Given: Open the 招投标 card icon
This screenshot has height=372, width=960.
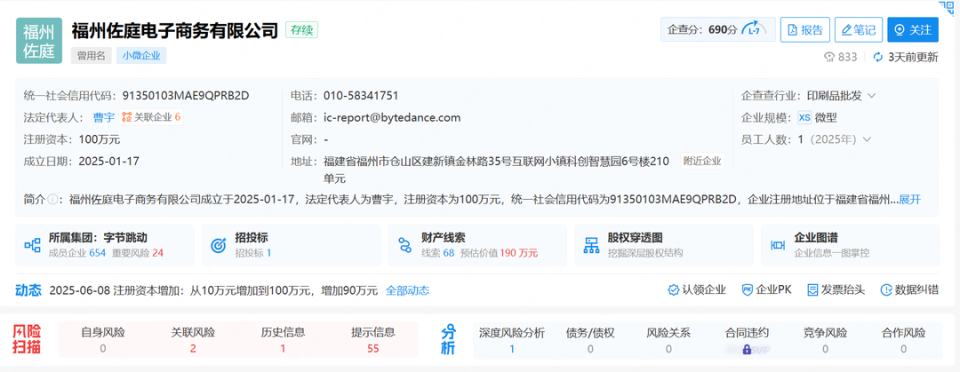Looking at the screenshot, I should click(219, 245).
